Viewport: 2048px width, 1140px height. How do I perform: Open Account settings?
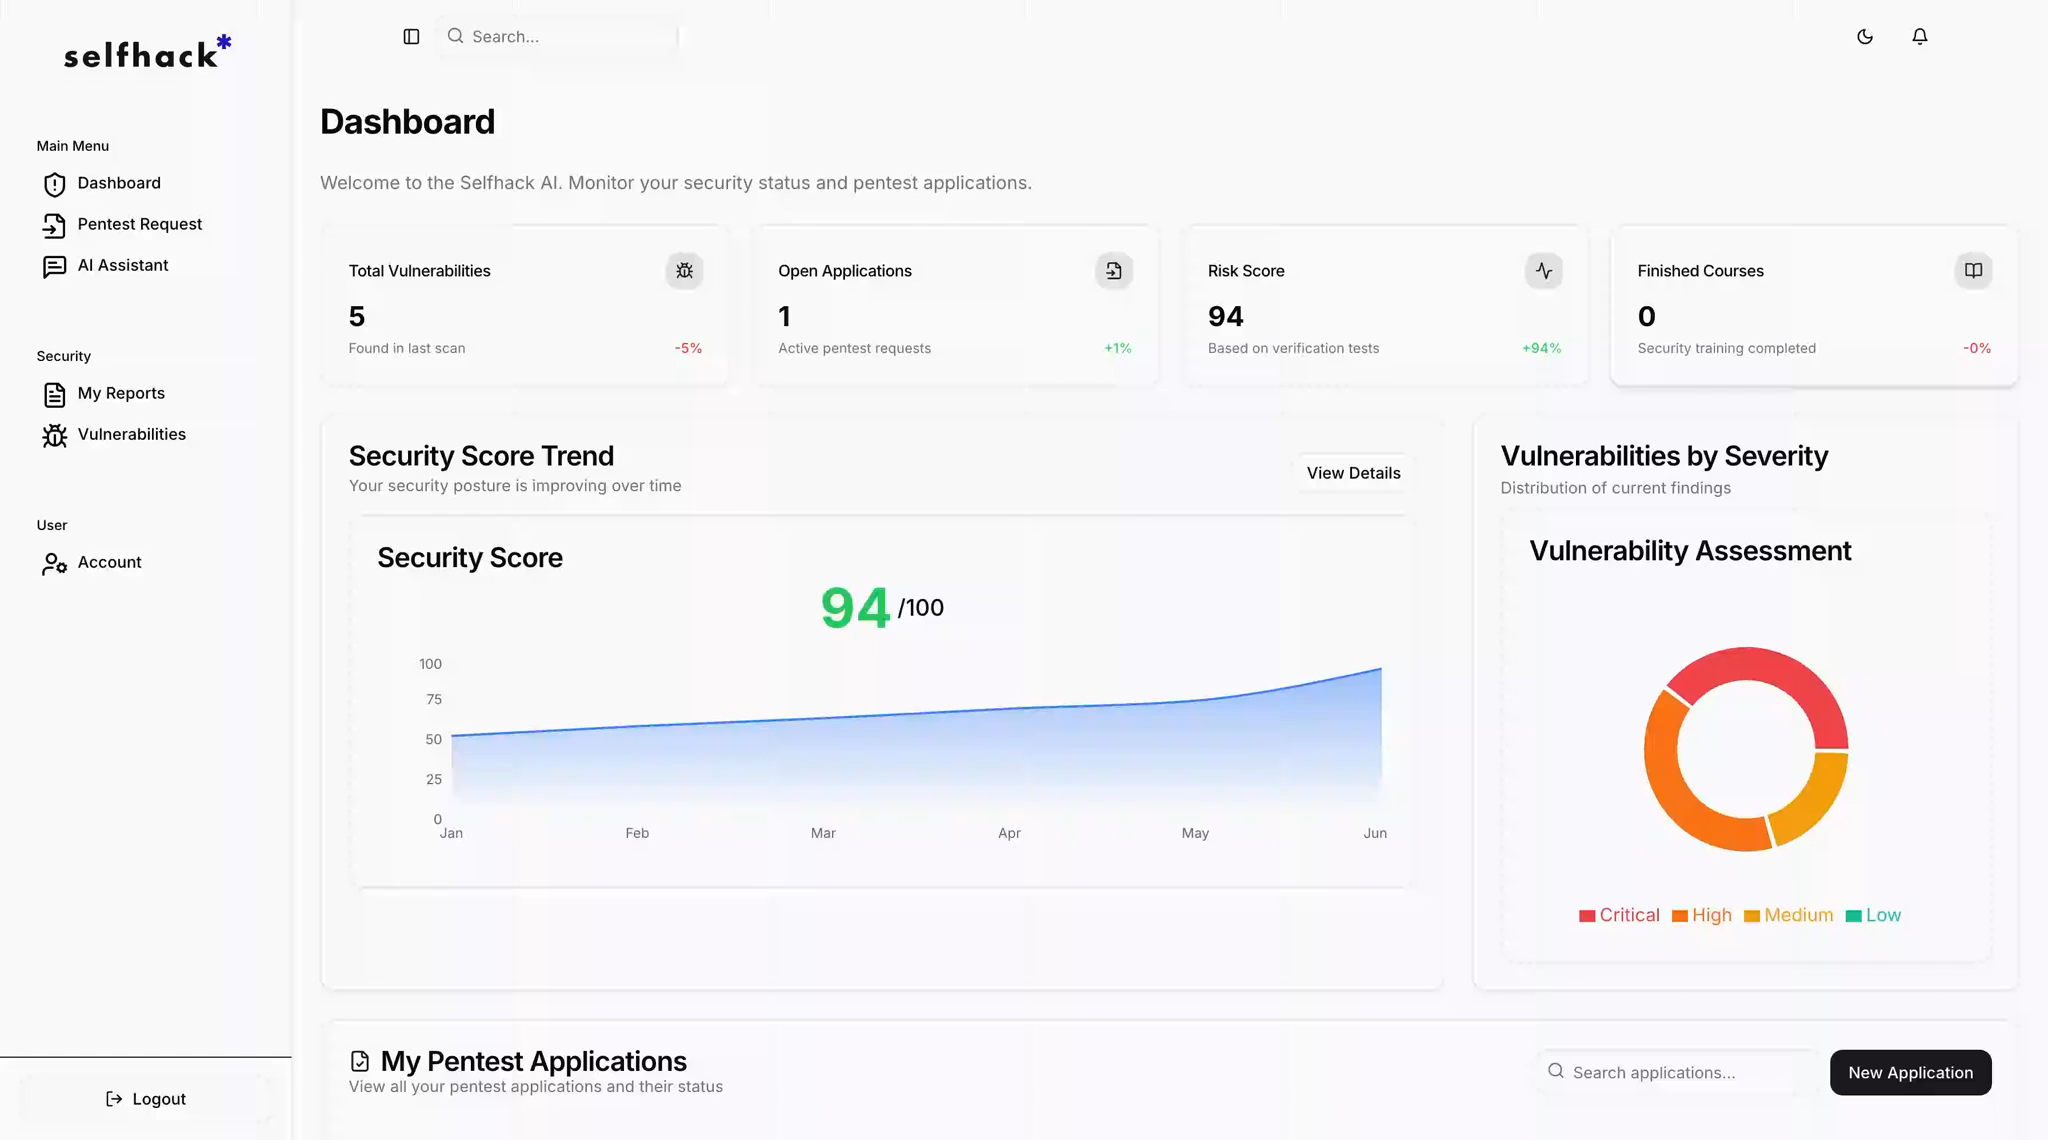109,562
